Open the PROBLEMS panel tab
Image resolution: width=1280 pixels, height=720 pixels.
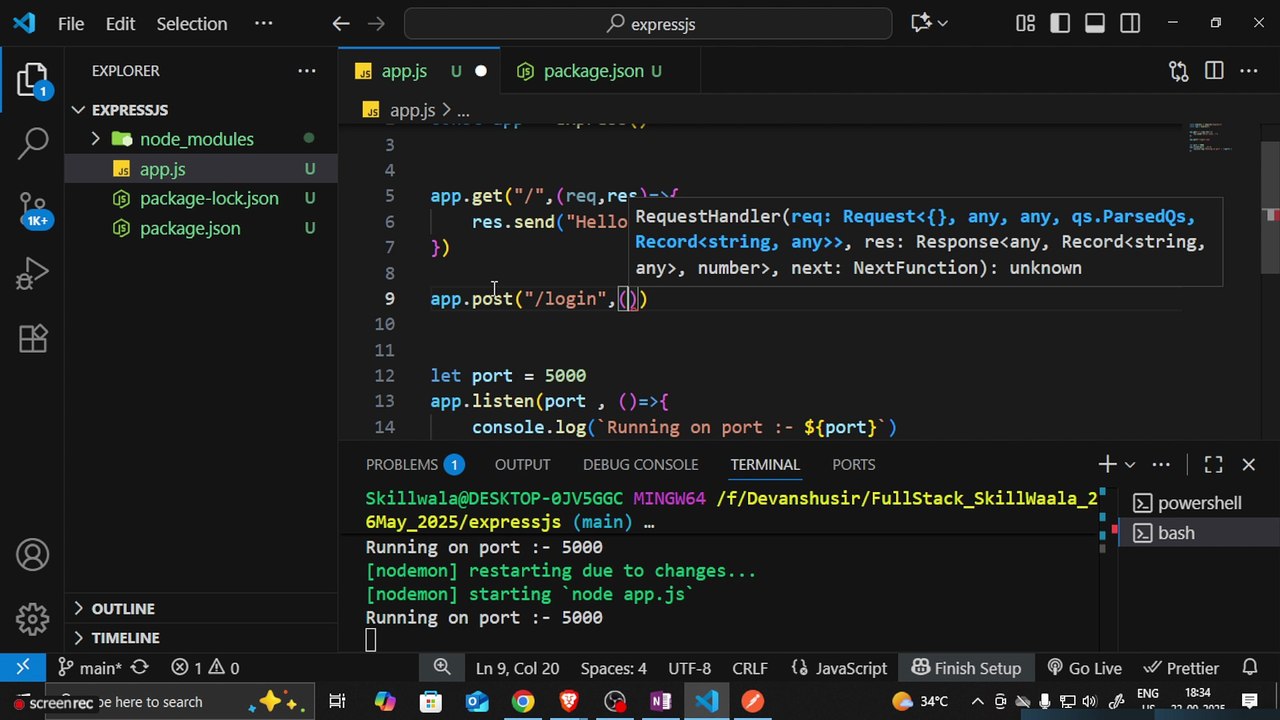pos(414,464)
